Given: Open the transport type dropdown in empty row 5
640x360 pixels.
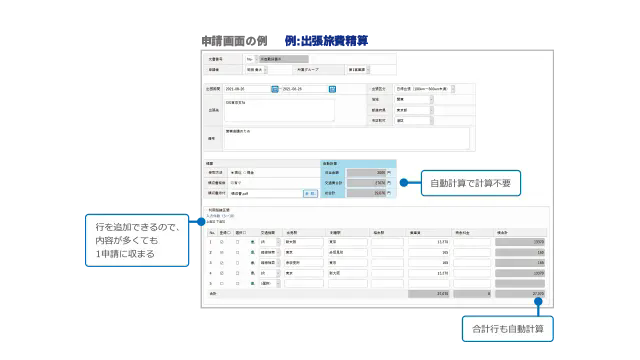Looking at the screenshot, I should [270, 283].
